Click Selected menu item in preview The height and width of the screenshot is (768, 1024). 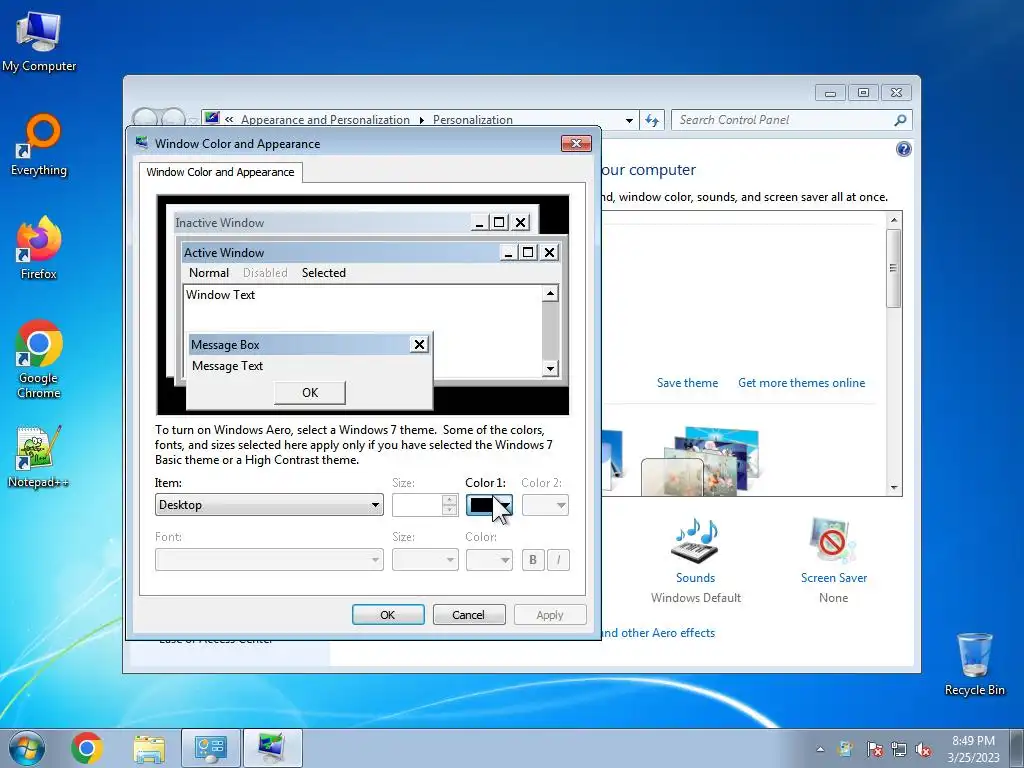[x=324, y=273]
